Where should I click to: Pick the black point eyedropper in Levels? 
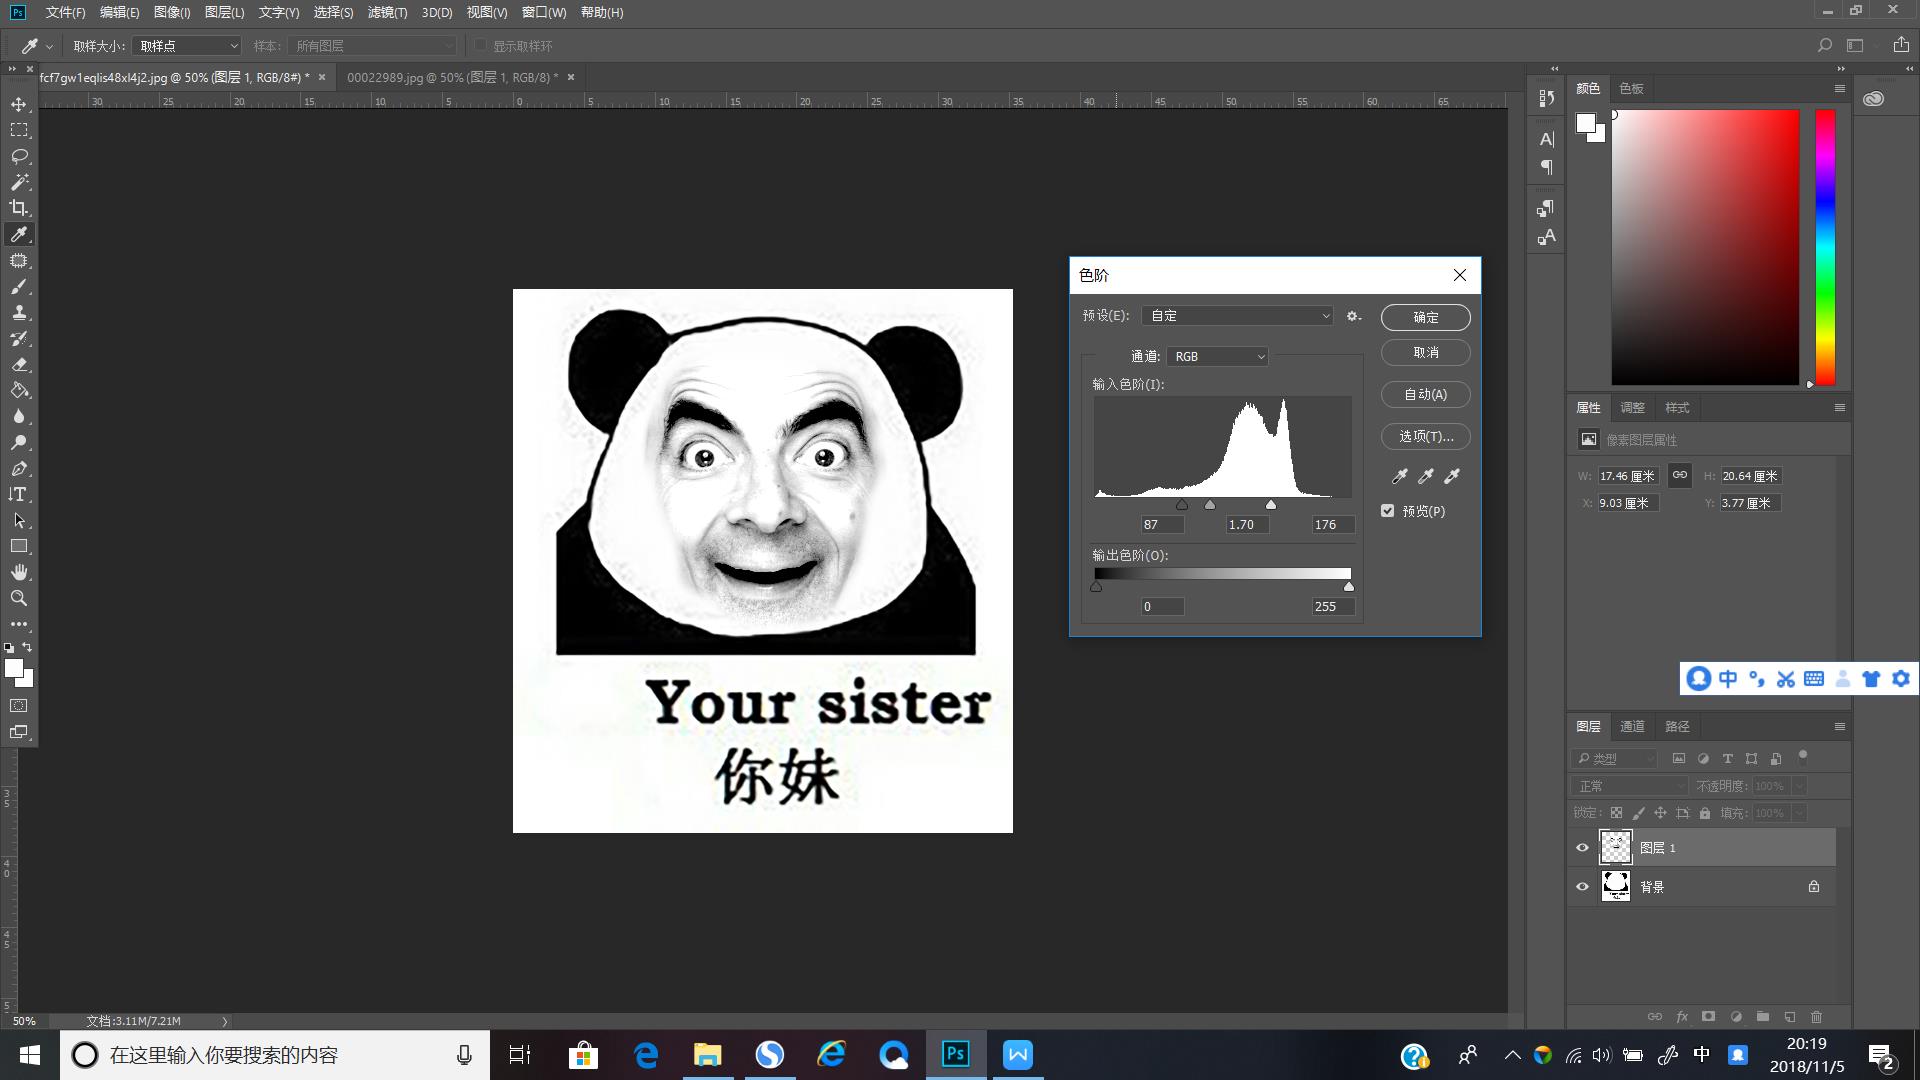pos(1400,476)
